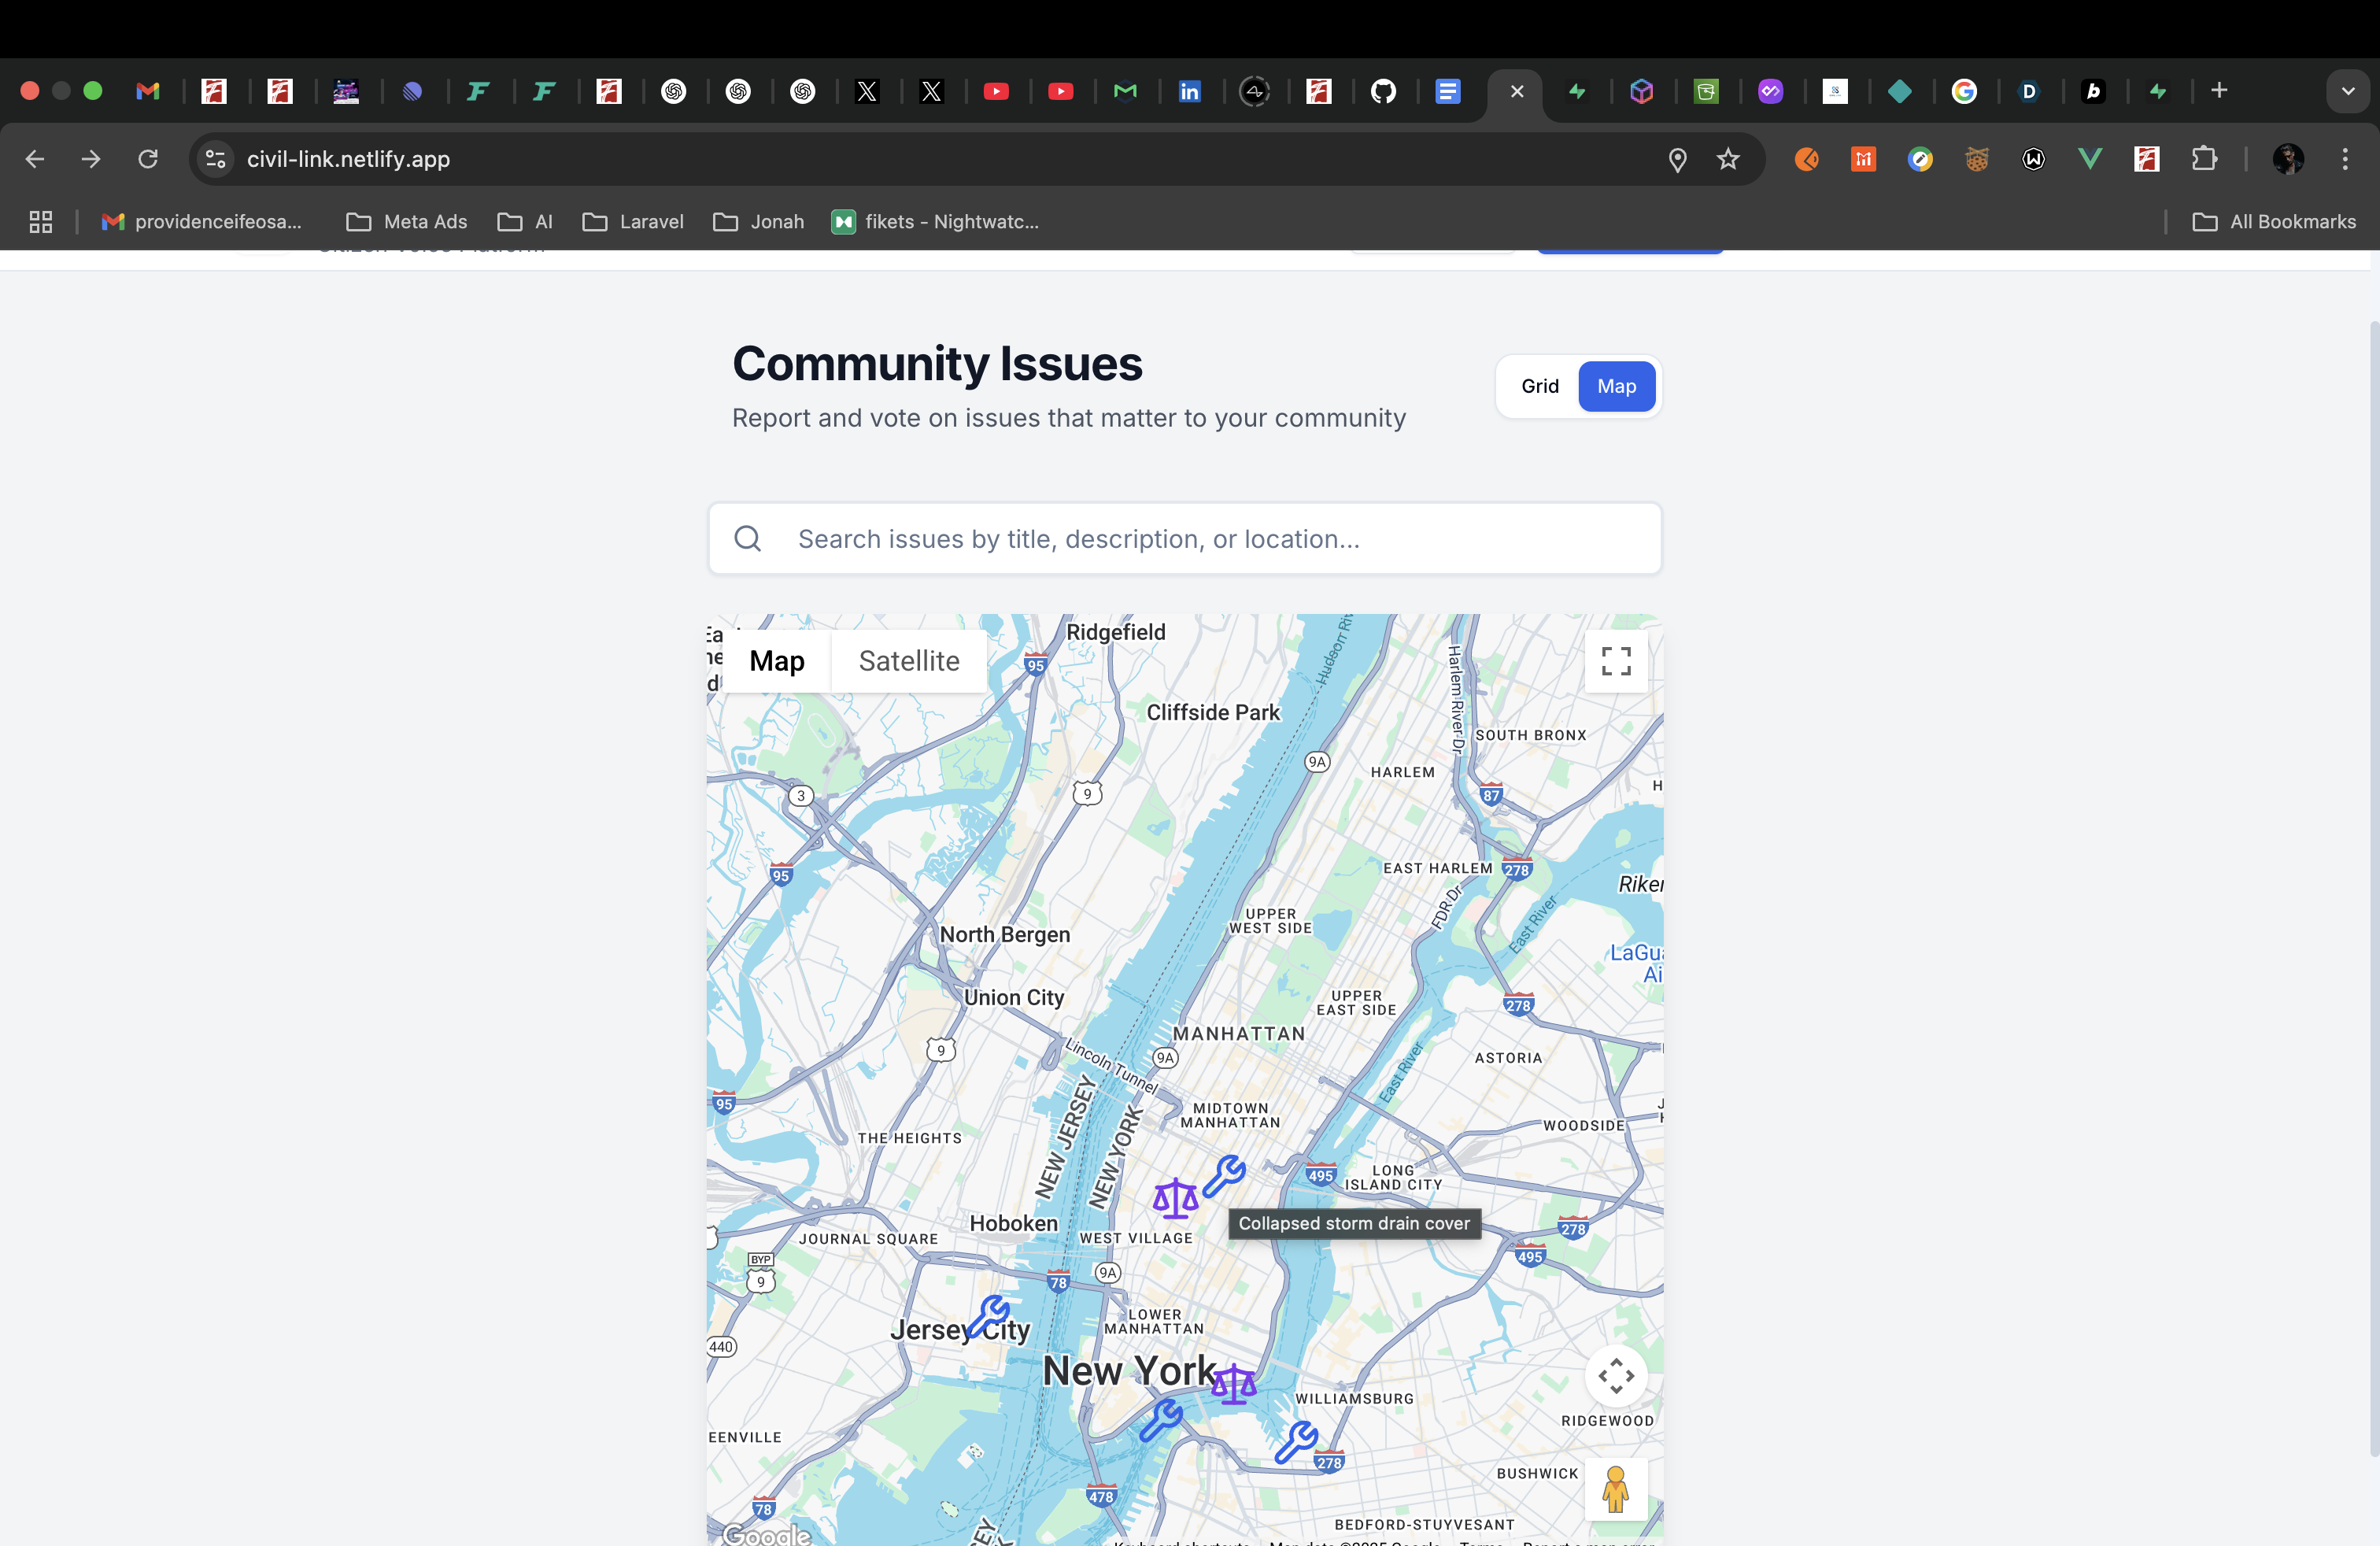The width and height of the screenshot is (2380, 1546).
Task: Select the default Map type button
Action: [777, 661]
